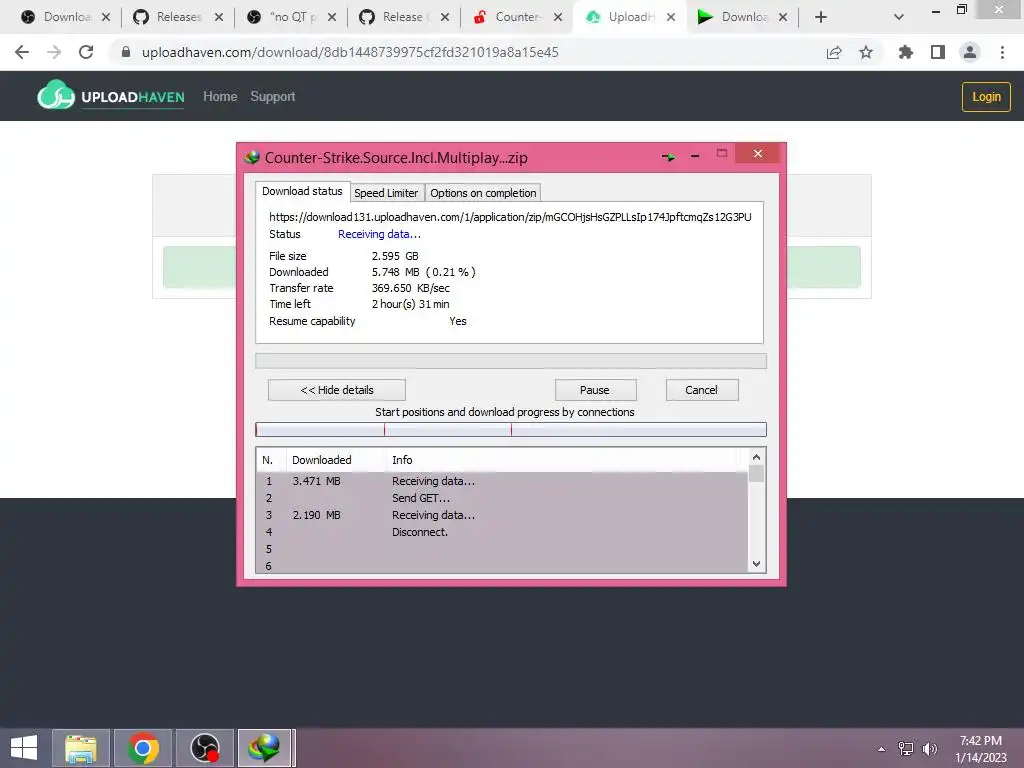This screenshot has width=1024, height=768.
Task: View site security lock info
Action: click(x=126, y=52)
